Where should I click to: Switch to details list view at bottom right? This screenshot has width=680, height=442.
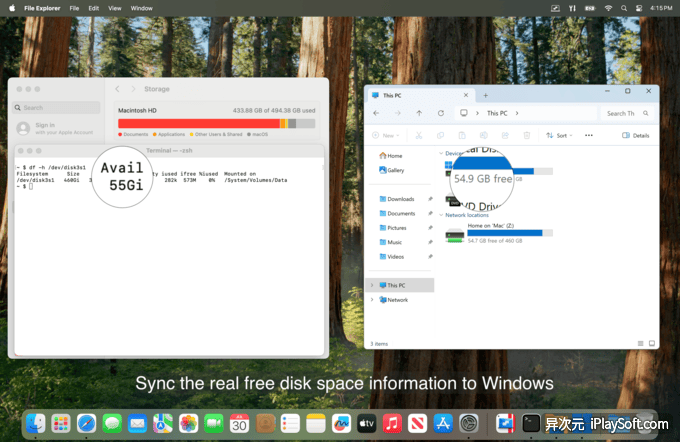coord(641,344)
